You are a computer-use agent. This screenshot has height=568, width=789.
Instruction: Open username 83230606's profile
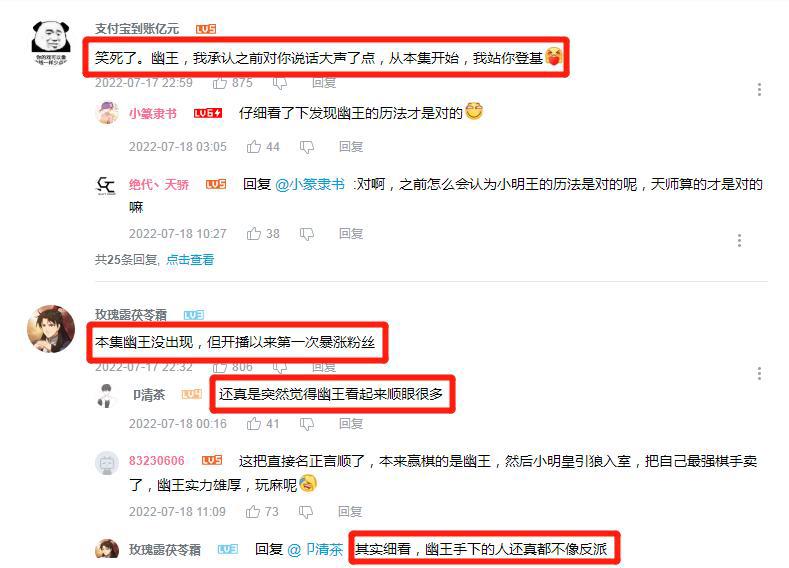[x=156, y=460]
